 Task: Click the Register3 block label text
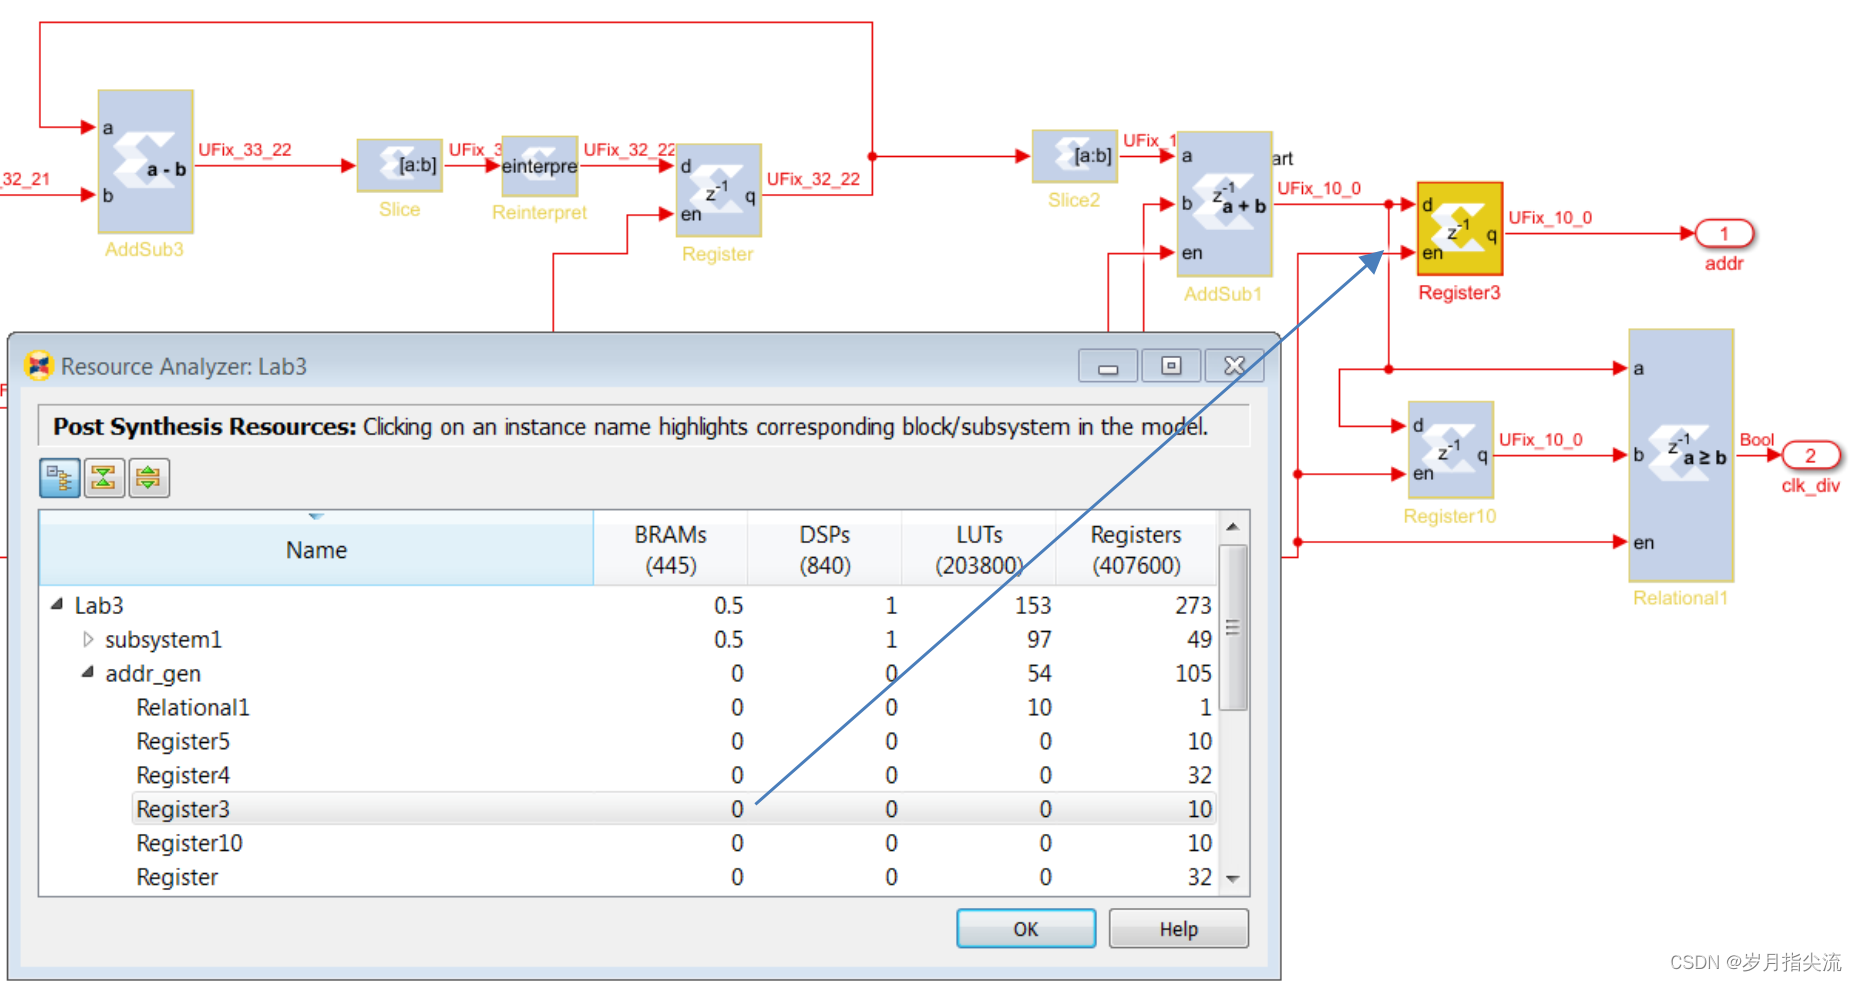[x=1459, y=293]
